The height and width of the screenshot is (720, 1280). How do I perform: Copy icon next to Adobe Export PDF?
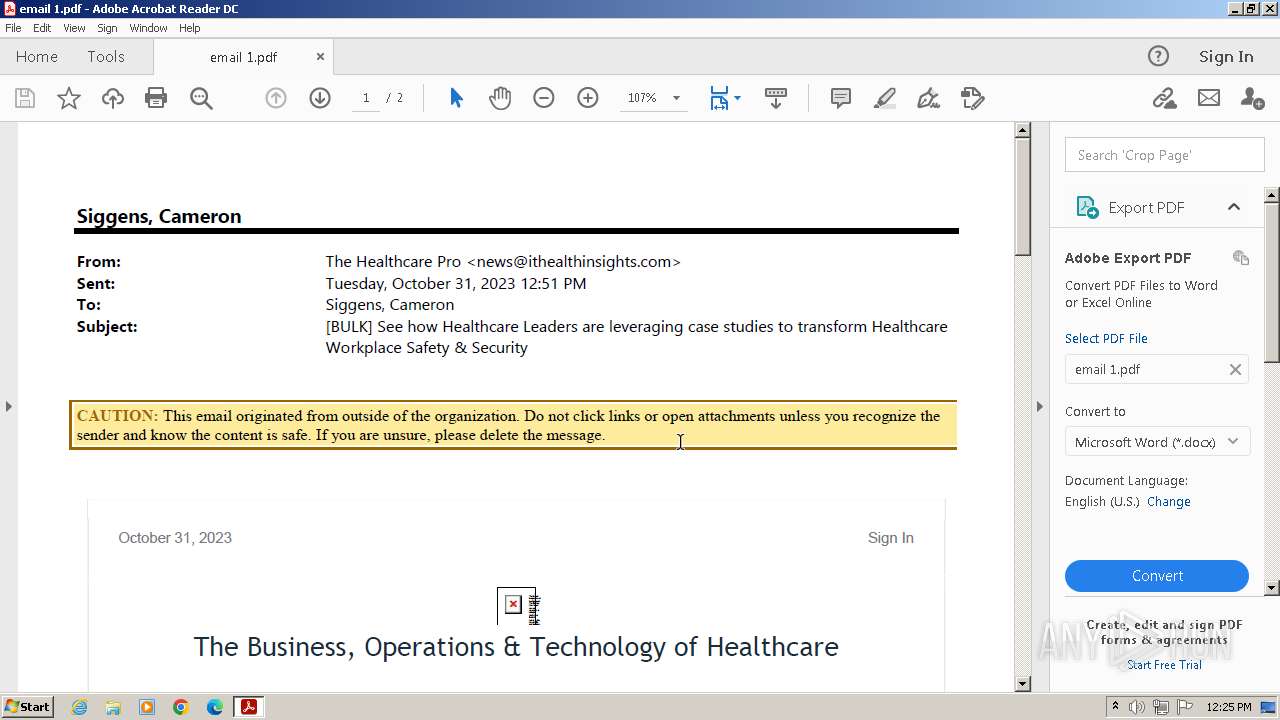1241,258
